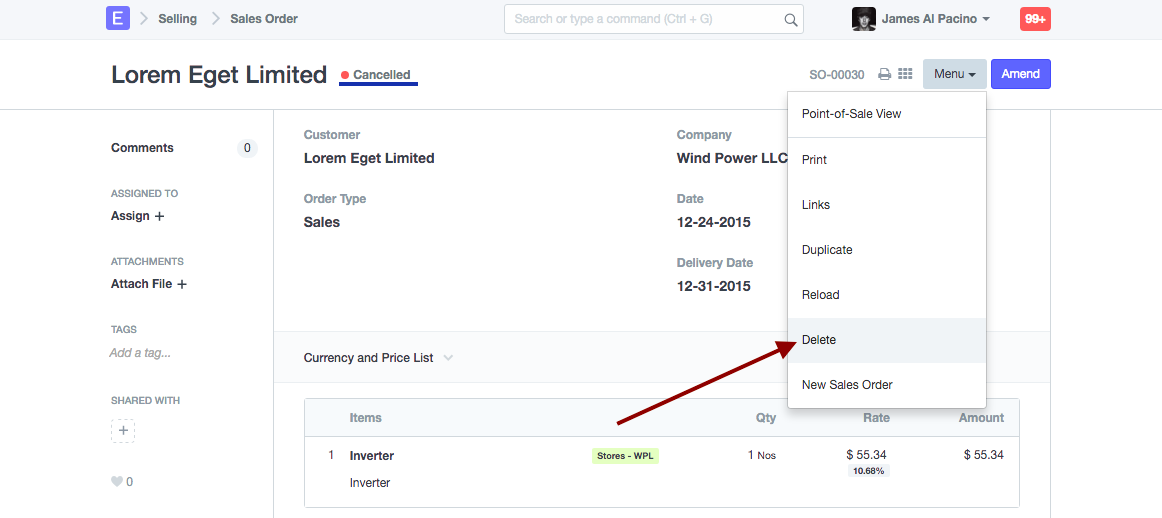Click Assign + in the sidebar
This screenshot has width=1162, height=518.
click(x=138, y=216)
